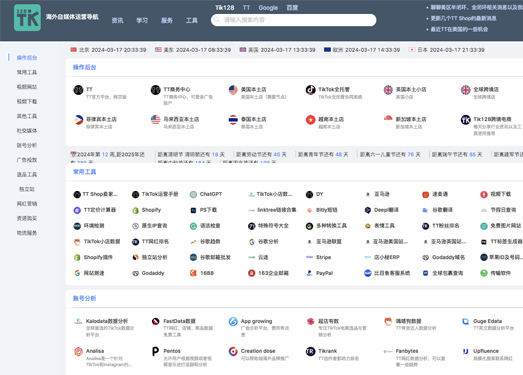This screenshot has width=523, height=375.
Task: Select 视频下载 in the left sidebar
Action: (27, 101)
